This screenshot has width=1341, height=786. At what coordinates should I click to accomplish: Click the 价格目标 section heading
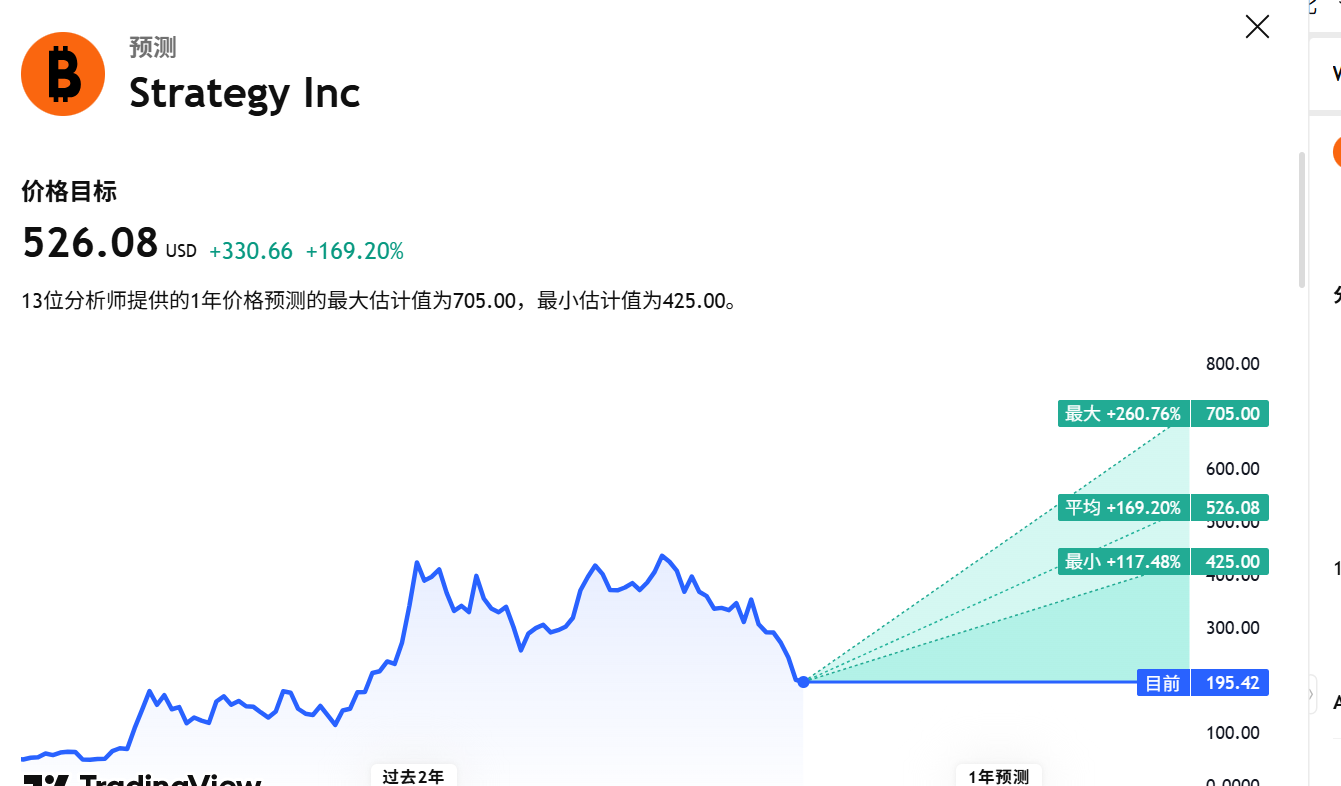tap(69, 191)
